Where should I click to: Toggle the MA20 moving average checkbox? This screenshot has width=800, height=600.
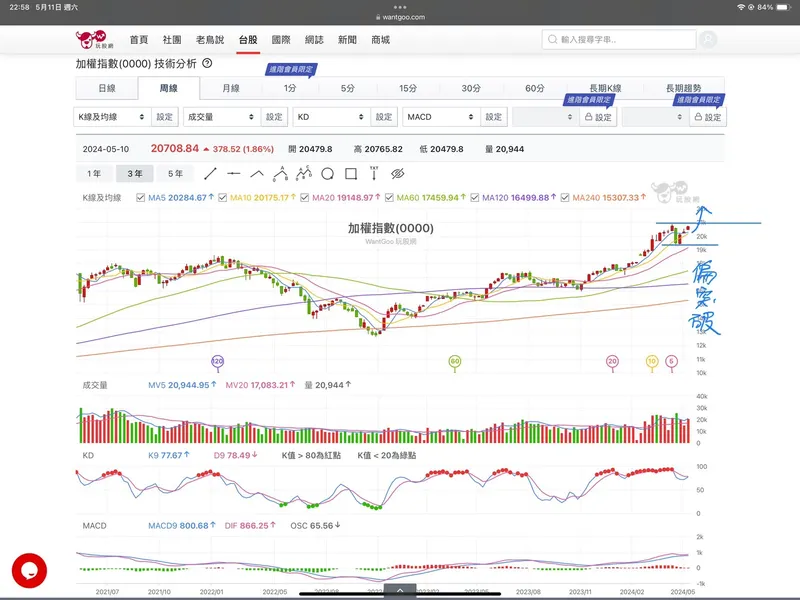tap(307, 198)
